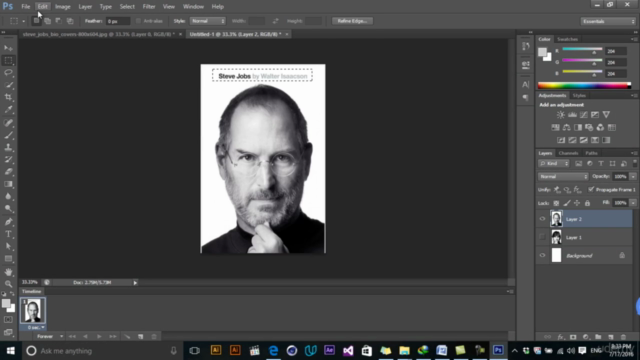
Task: Toggle Lock all padlock
Action: (587, 203)
